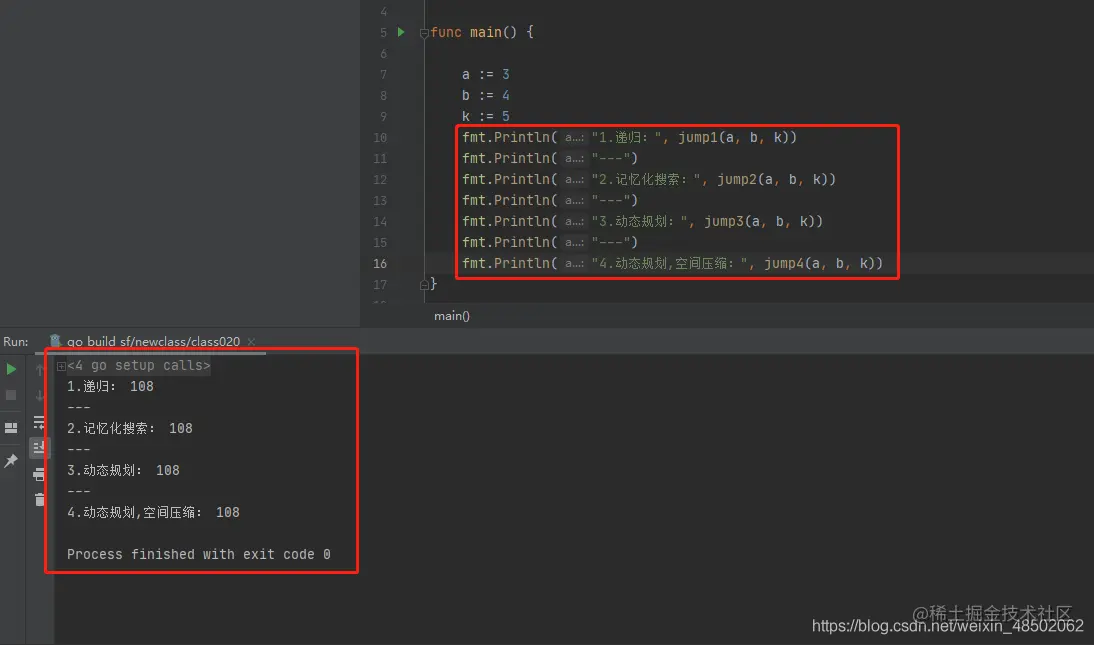
Task: Click the output line '1.递归: 108'
Action: click(x=110, y=387)
